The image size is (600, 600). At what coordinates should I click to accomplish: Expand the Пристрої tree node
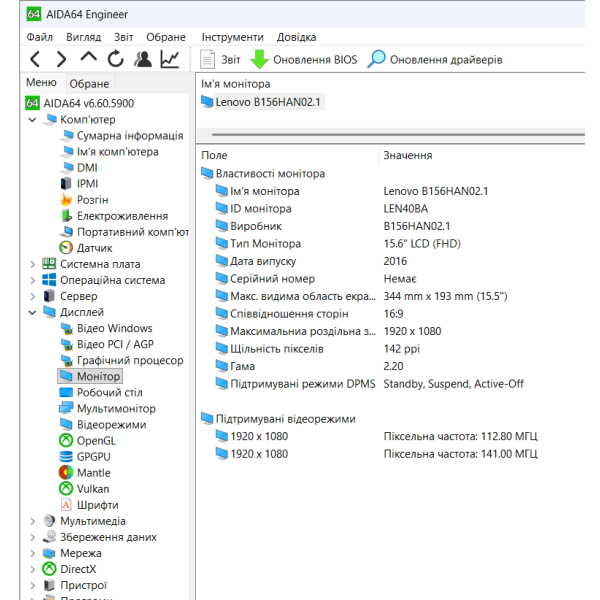click(33, 585)
